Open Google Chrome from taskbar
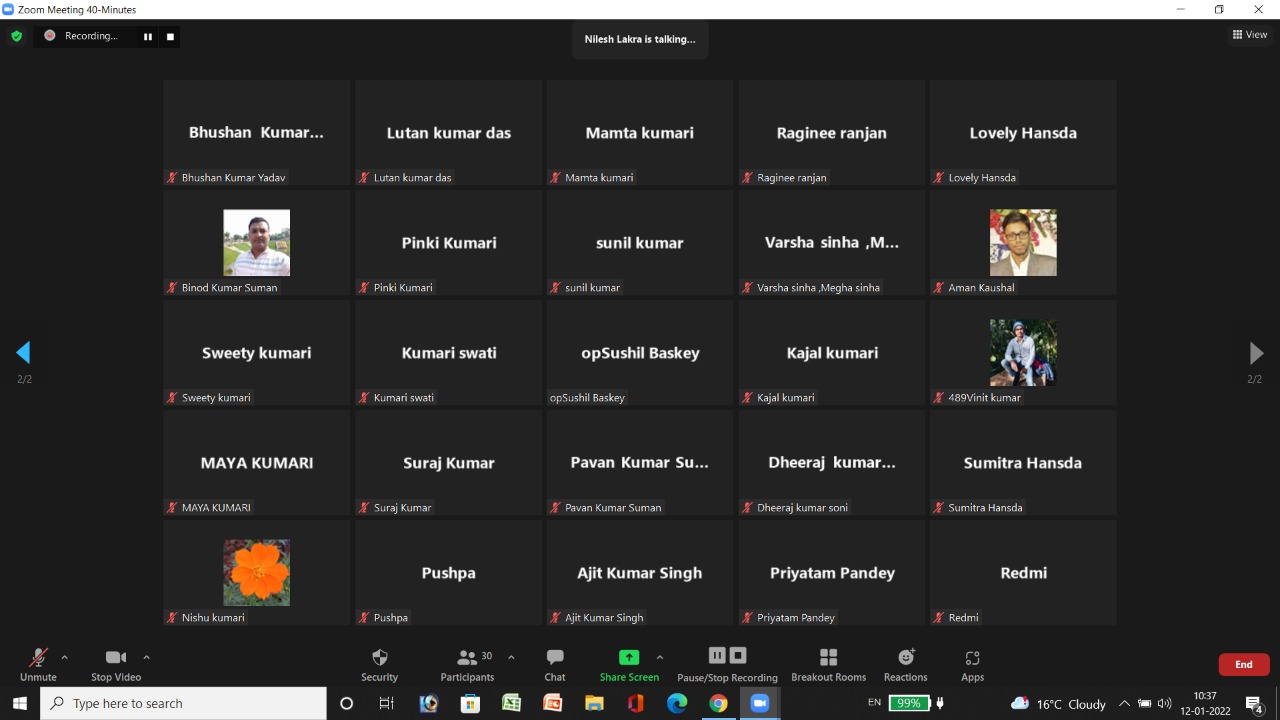This screenshot has width=1280, height=720. [x=718, y=703]
